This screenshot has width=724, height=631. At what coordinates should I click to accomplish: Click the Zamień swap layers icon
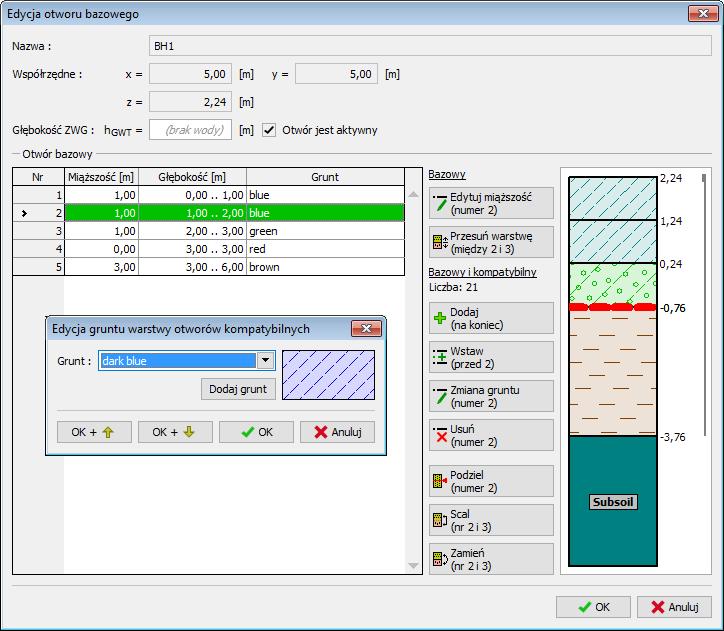[440, 559]
